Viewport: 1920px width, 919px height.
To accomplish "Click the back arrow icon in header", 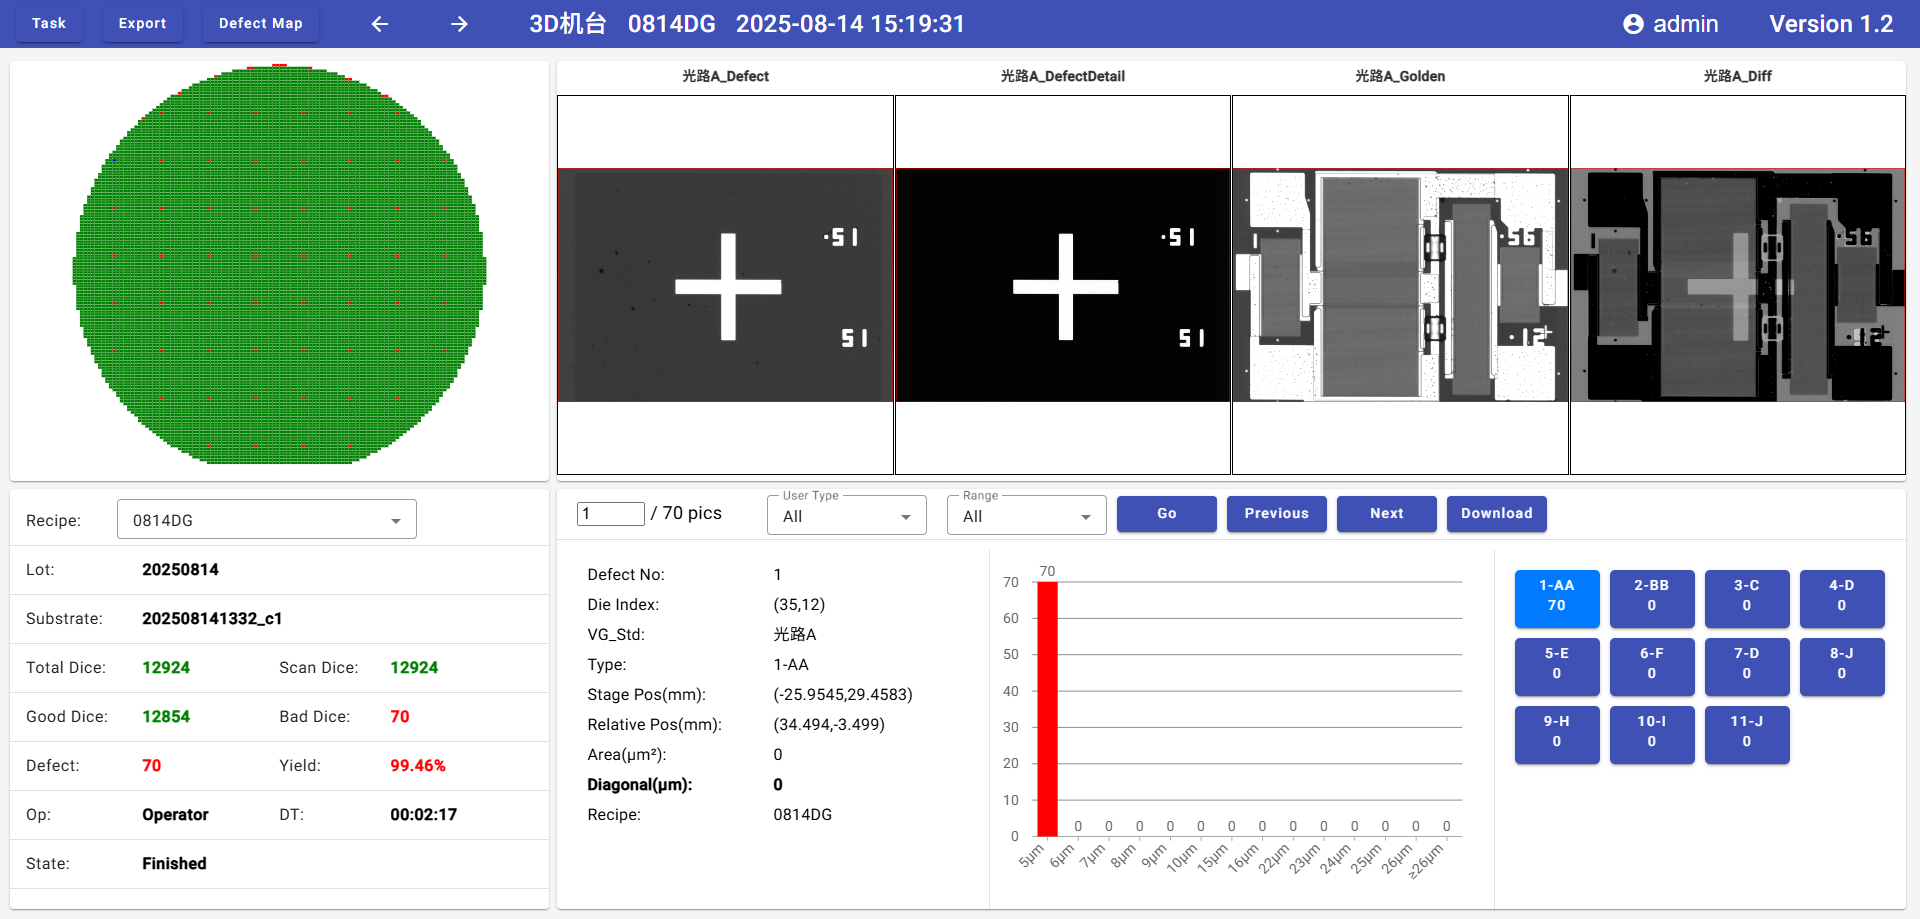I will tap(380, 24).
